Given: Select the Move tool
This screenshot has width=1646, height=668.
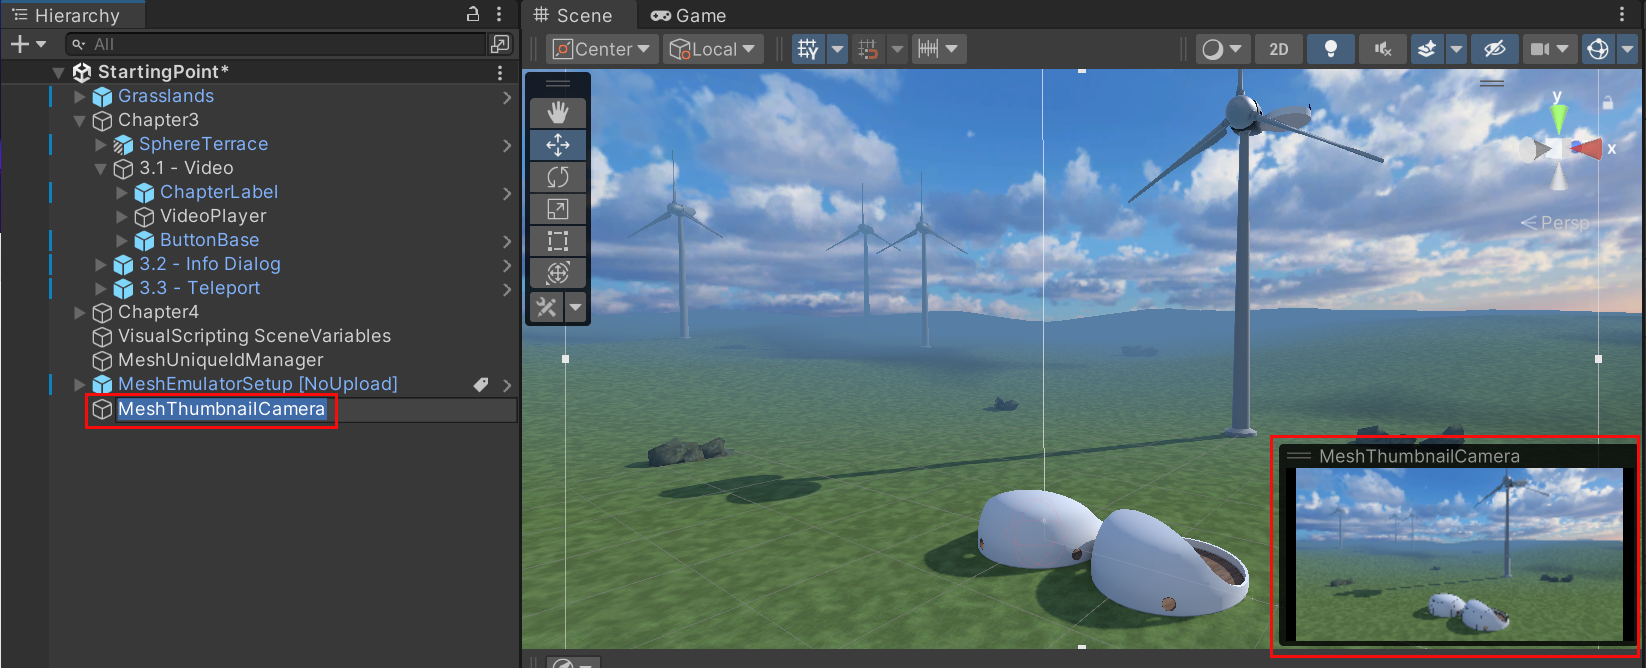Looking at the screenshot, I should (558, 145).
